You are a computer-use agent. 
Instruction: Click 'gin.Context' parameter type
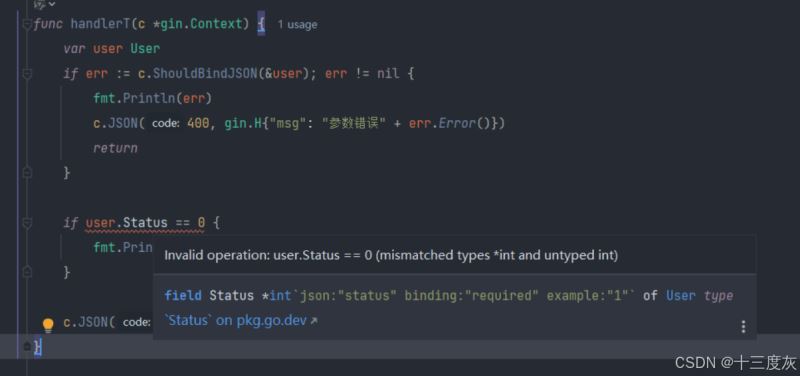[202, 24]
